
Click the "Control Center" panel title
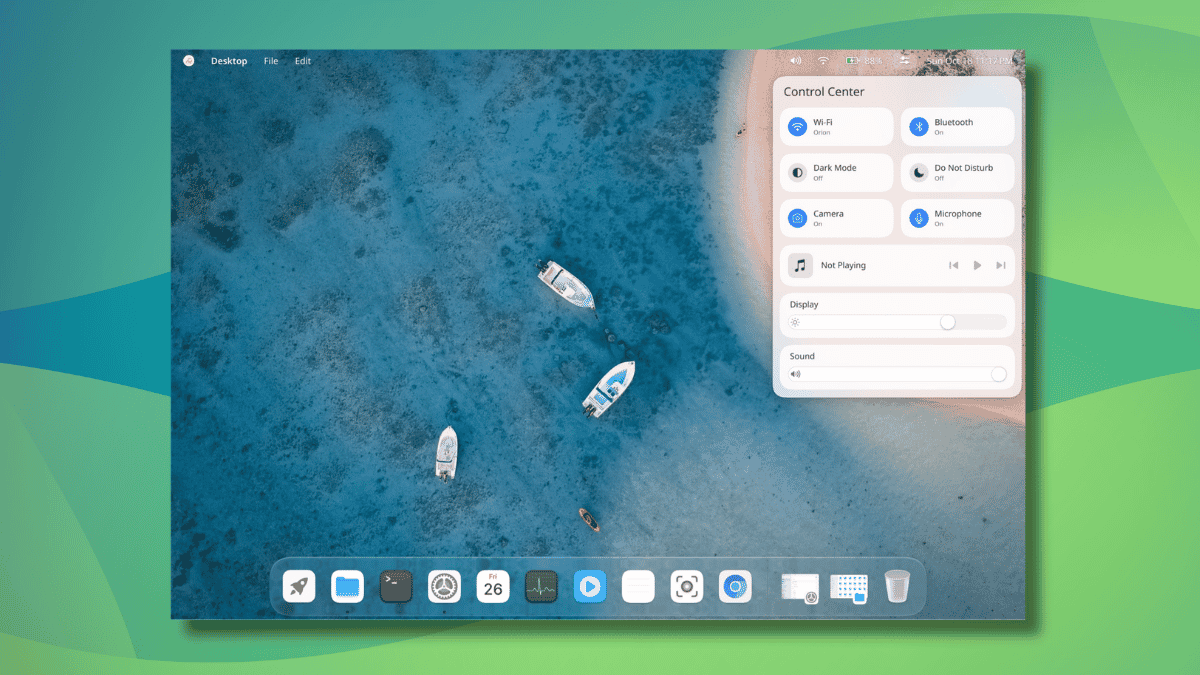coord(824,92)
